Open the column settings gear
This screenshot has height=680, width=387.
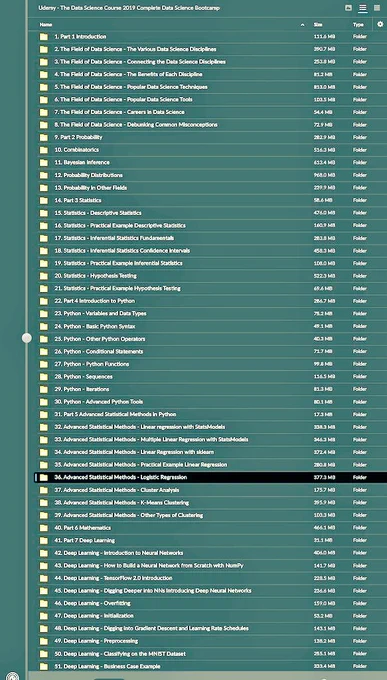click(380, 25)
